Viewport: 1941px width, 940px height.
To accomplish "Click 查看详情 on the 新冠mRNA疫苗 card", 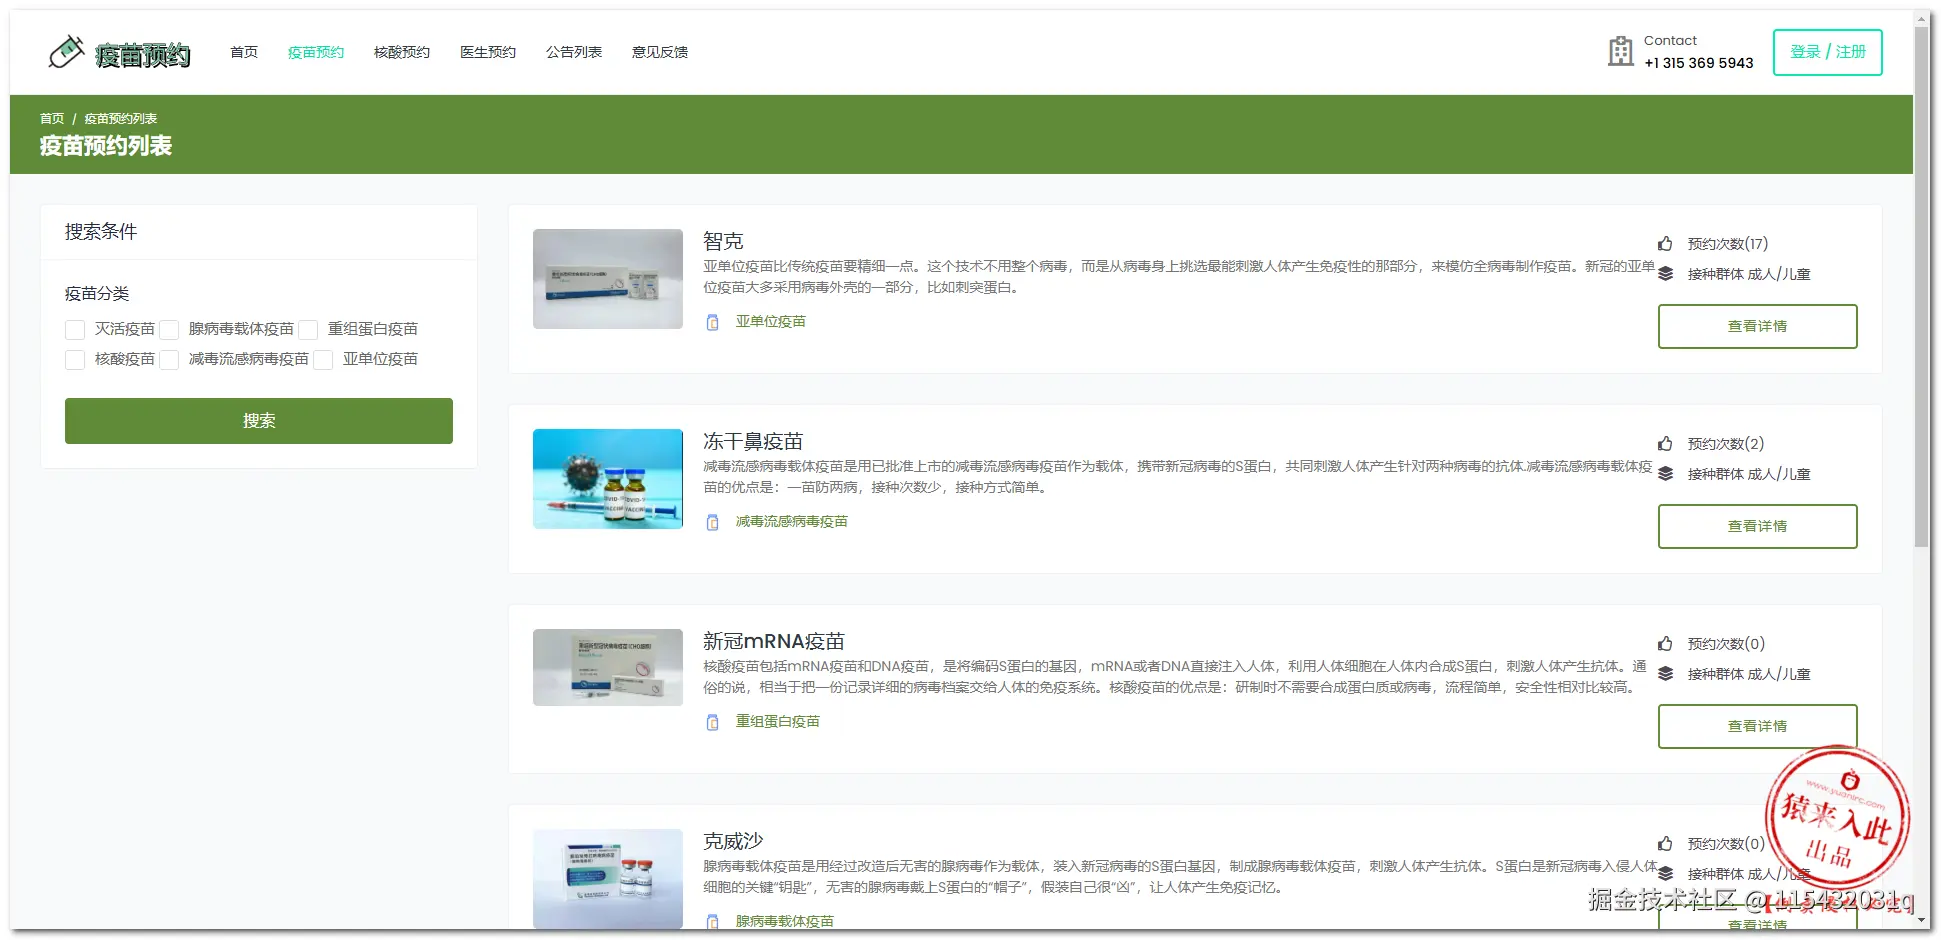I will coord(1758,727).
